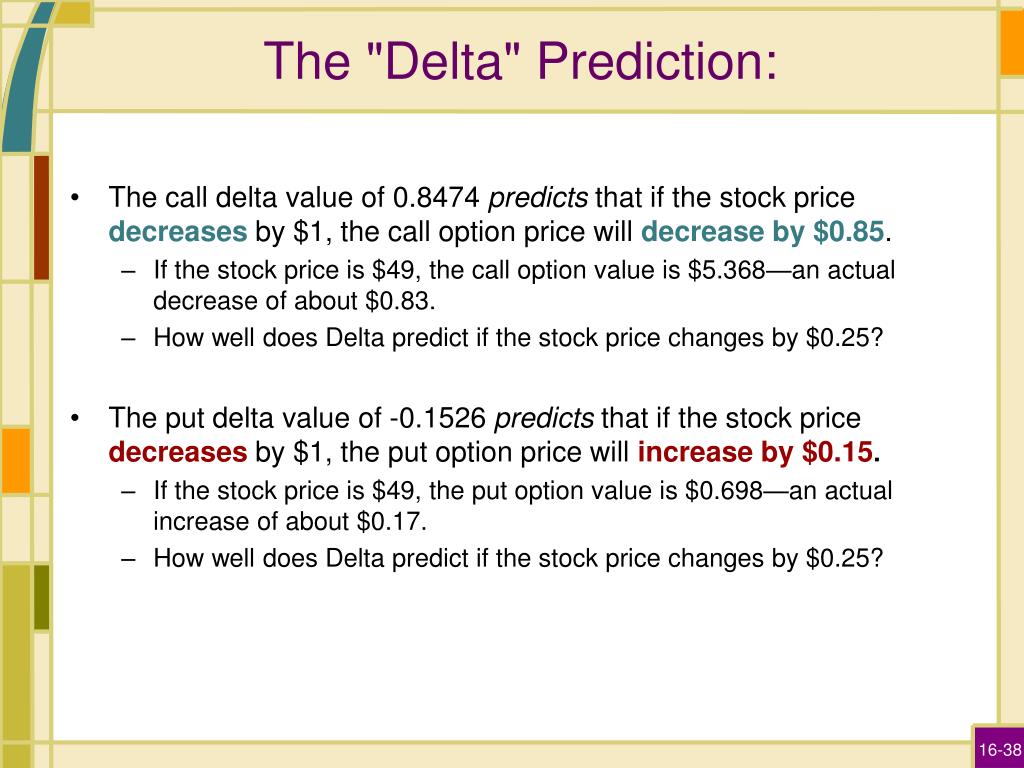Click the red word "decreases" in second bullet
Viewport: 1024px width, 768px height.
tap(178, 452)
